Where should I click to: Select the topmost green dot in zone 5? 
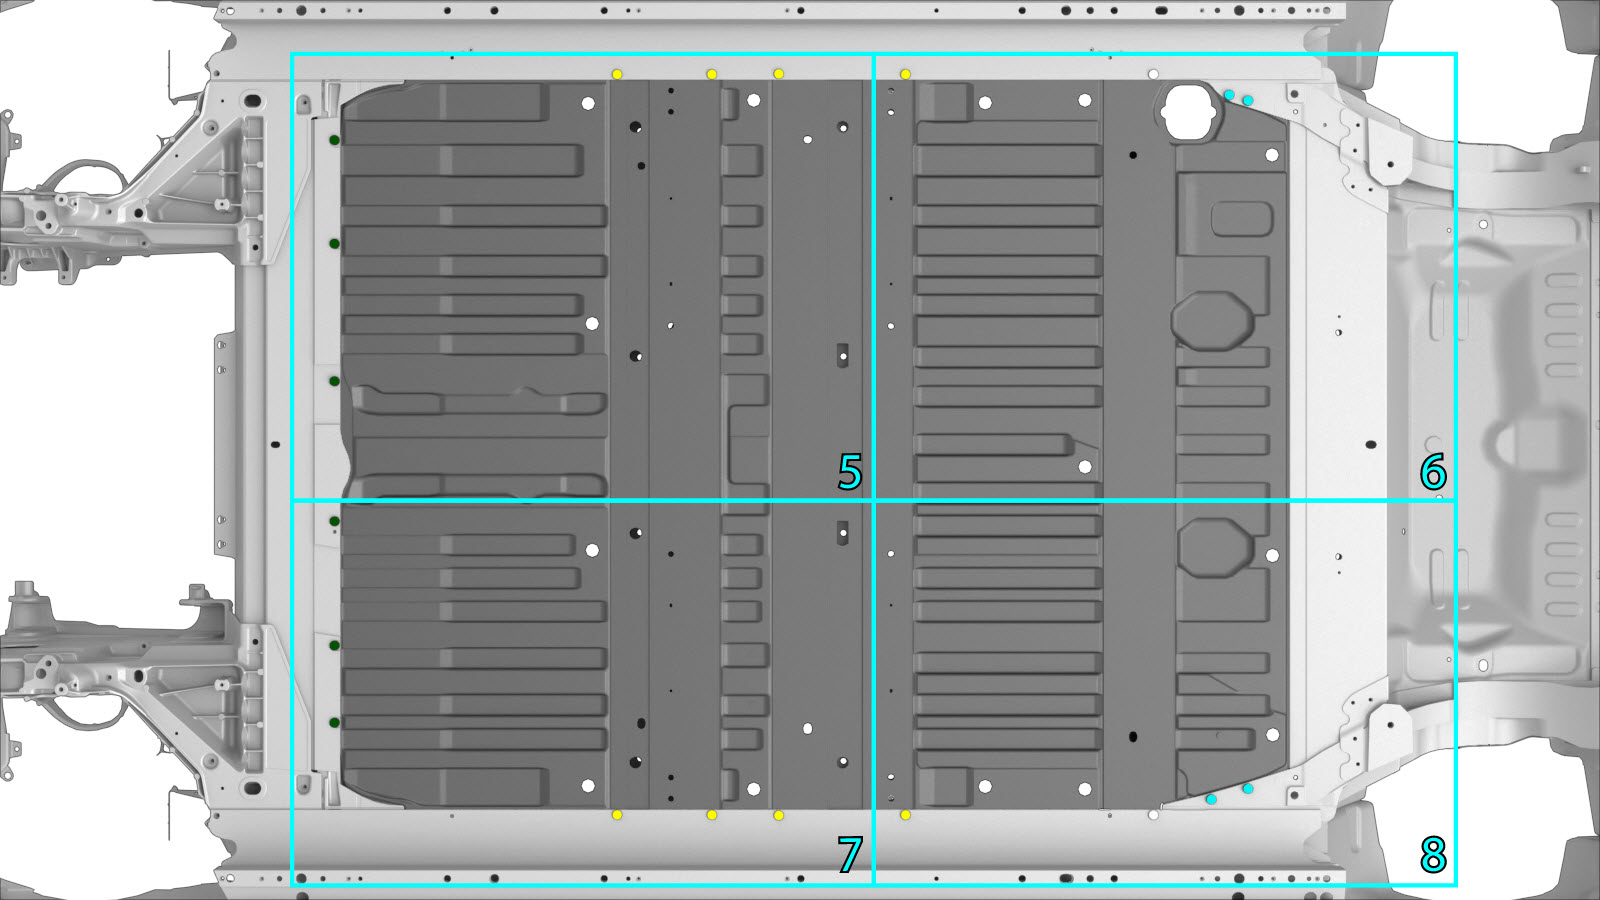click(x=334, y=140)
